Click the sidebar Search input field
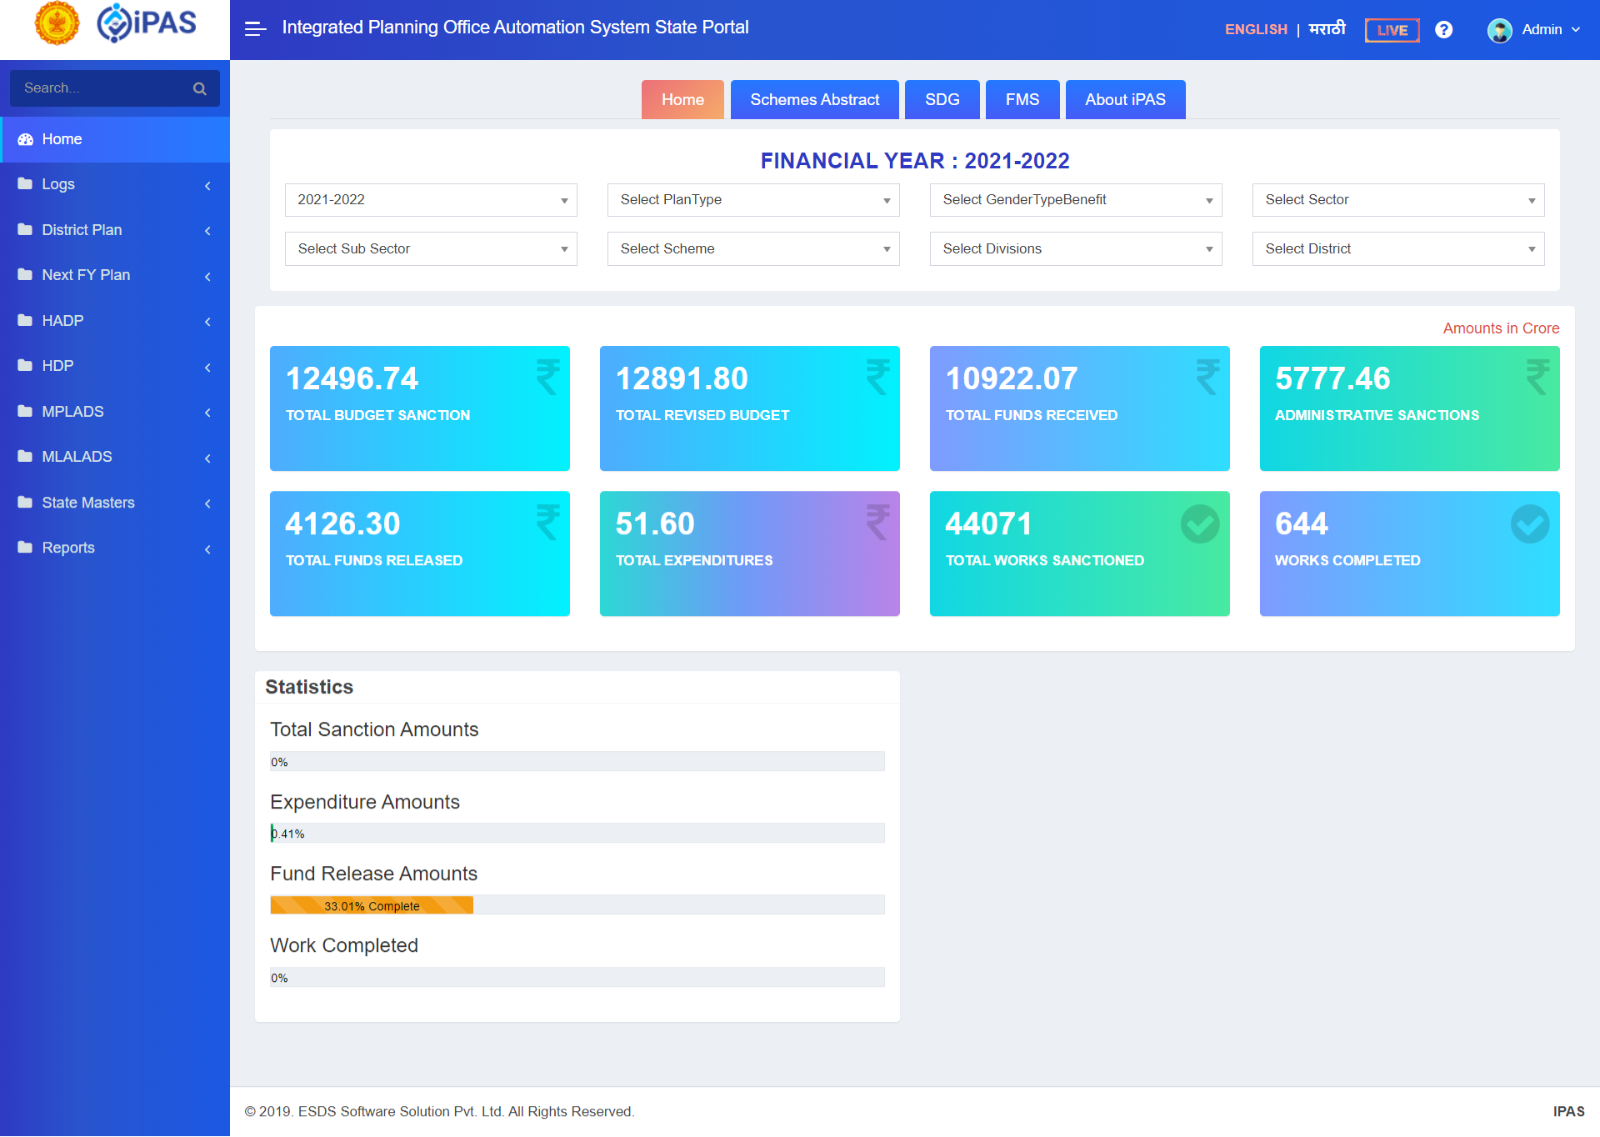This screenshot has width=1600, height=1137. pyautogui.click(x=100, y=89)
